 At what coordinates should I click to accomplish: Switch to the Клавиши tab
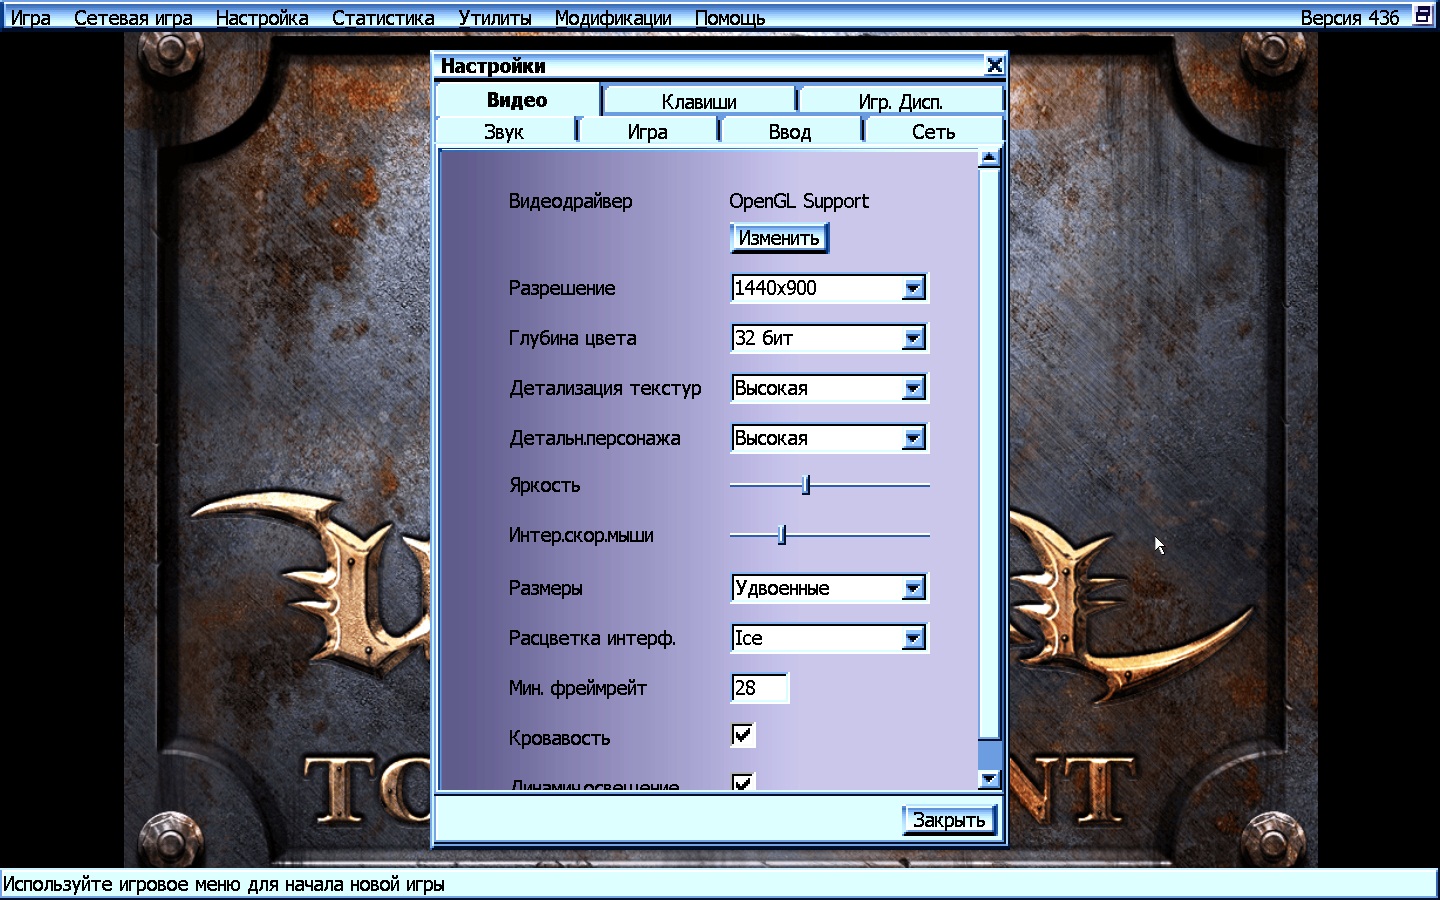click(699, 101)
